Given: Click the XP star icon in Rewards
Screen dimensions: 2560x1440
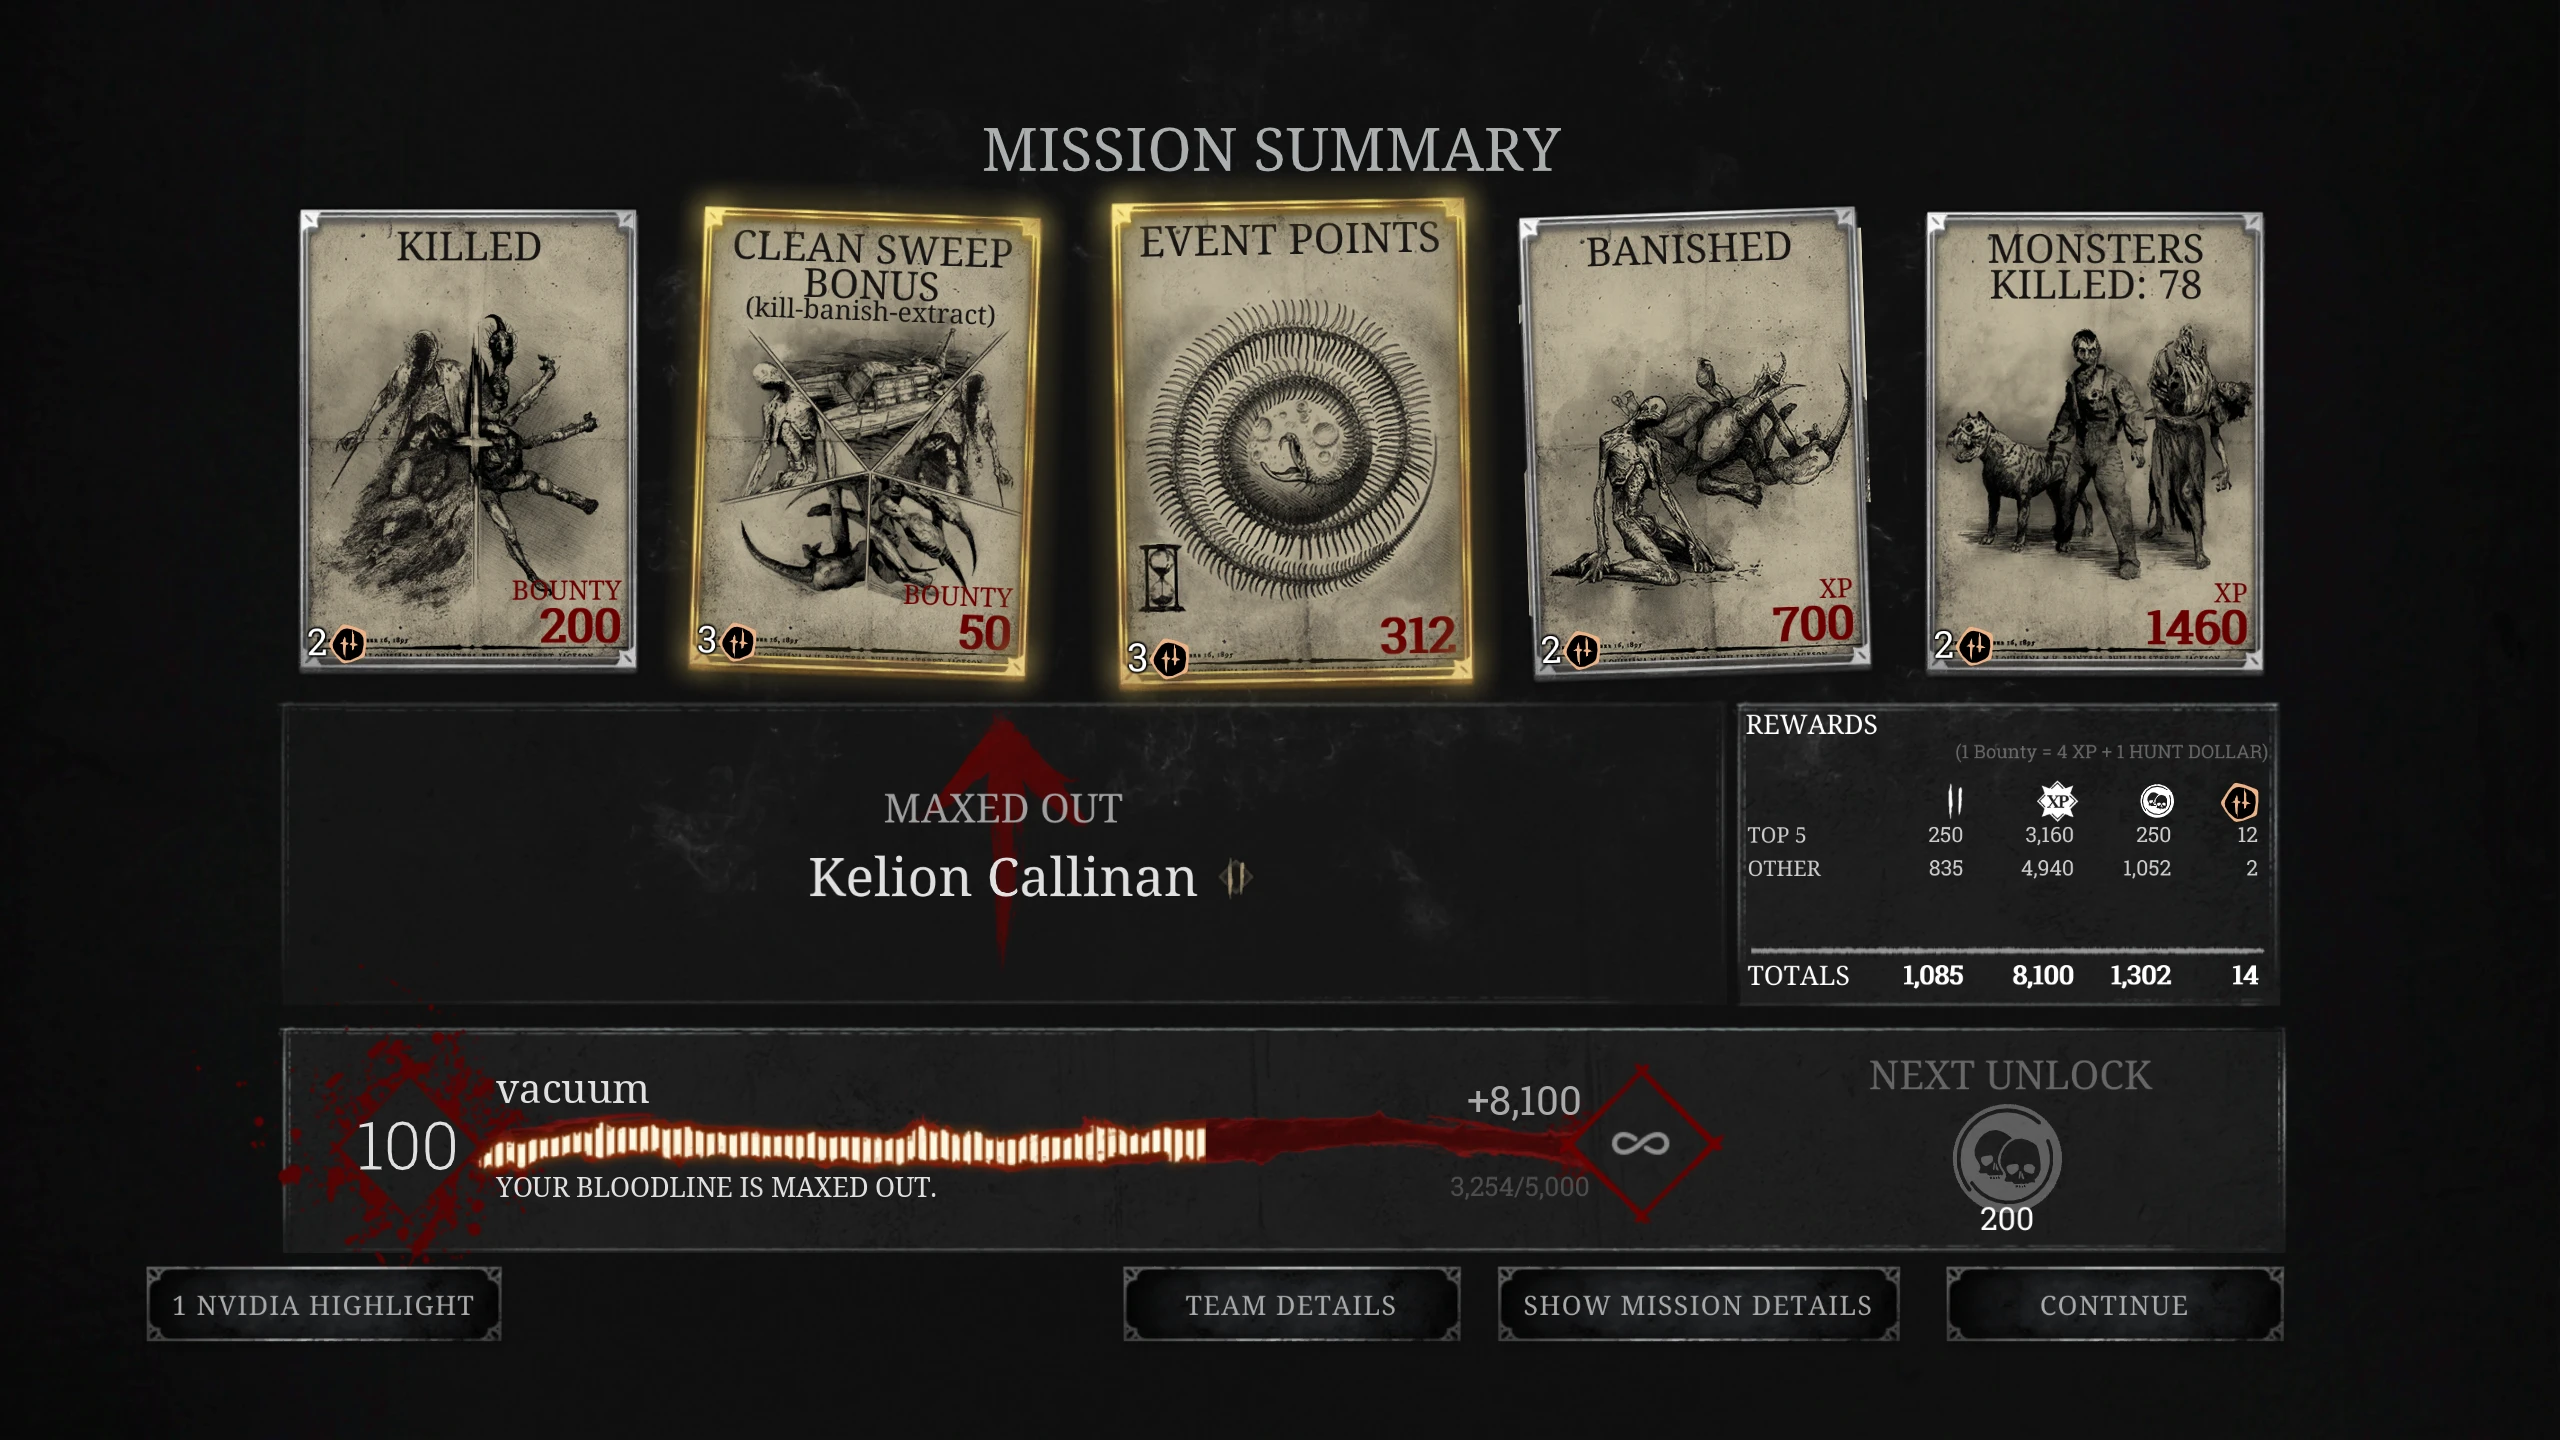Looking at the screenshot, I should (2057, 801).
